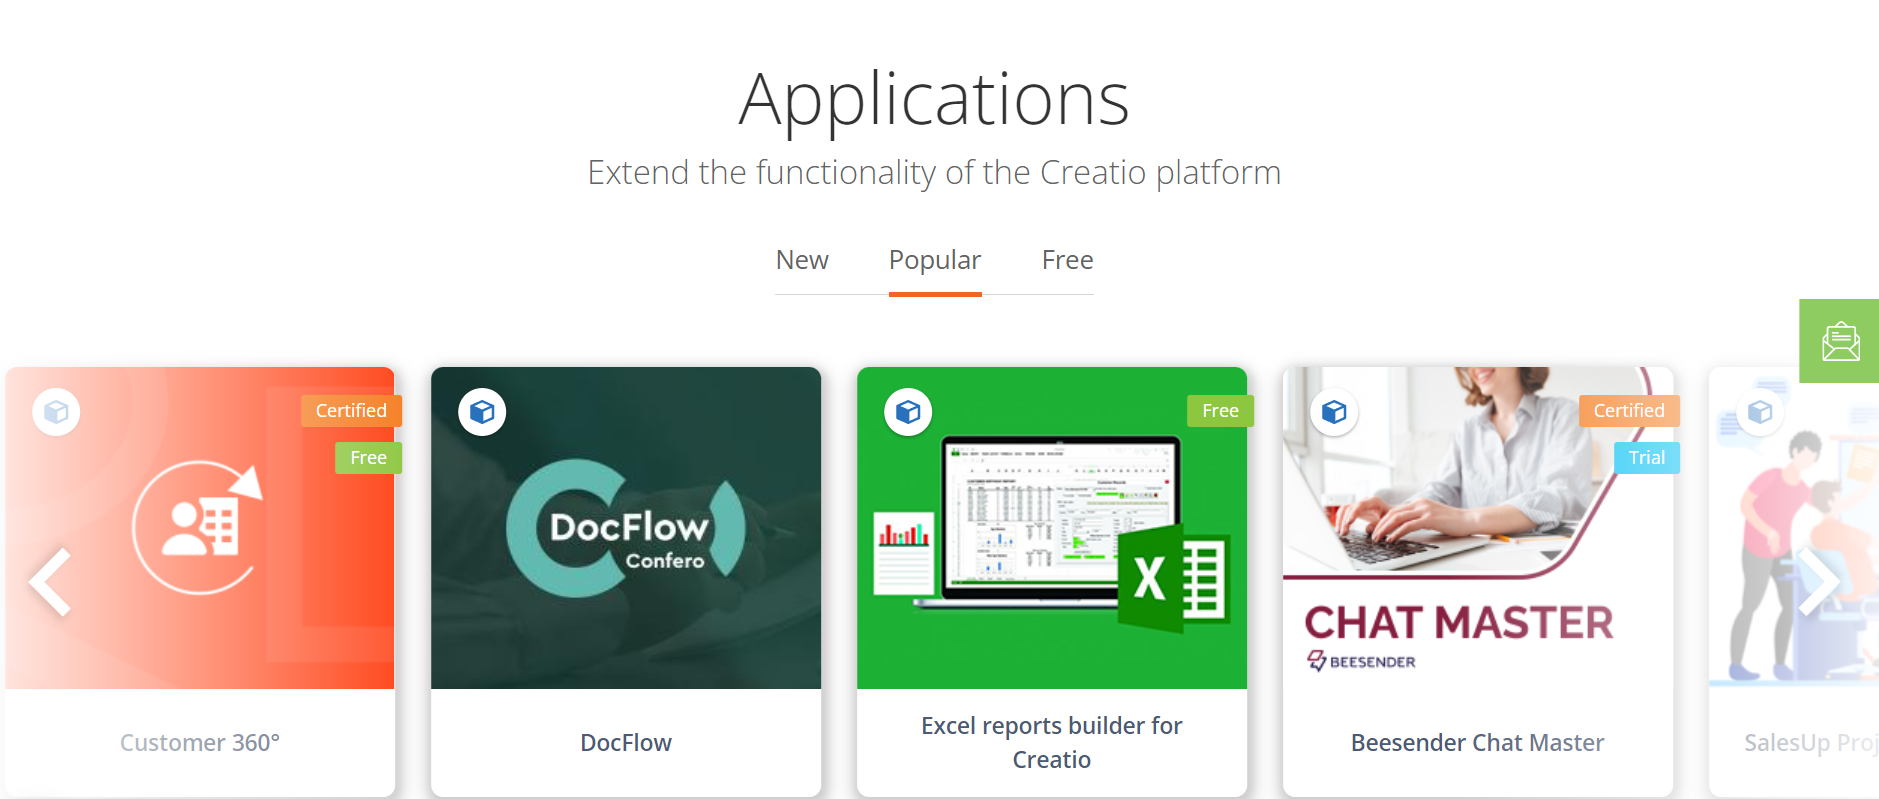Advance carousel with next arrow

pos(1819,581)
